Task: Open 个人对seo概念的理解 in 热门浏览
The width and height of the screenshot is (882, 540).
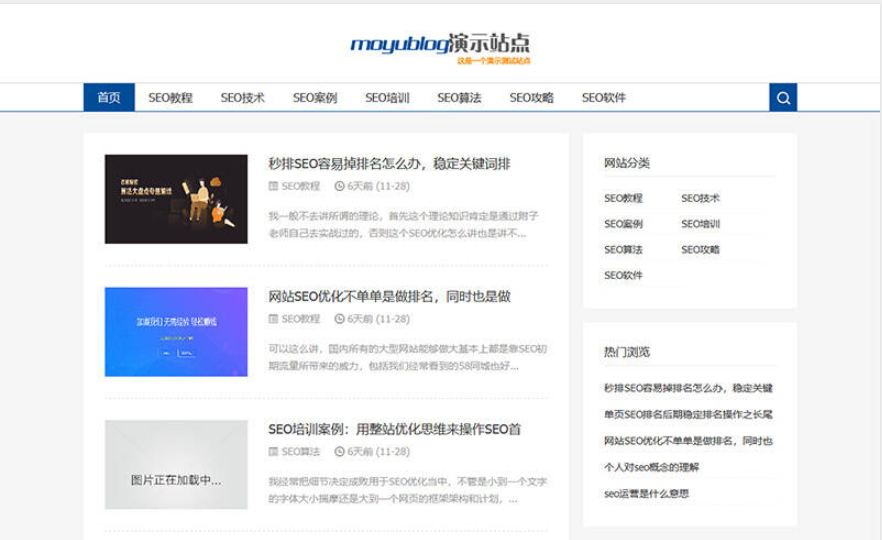Action: [651, 467]
